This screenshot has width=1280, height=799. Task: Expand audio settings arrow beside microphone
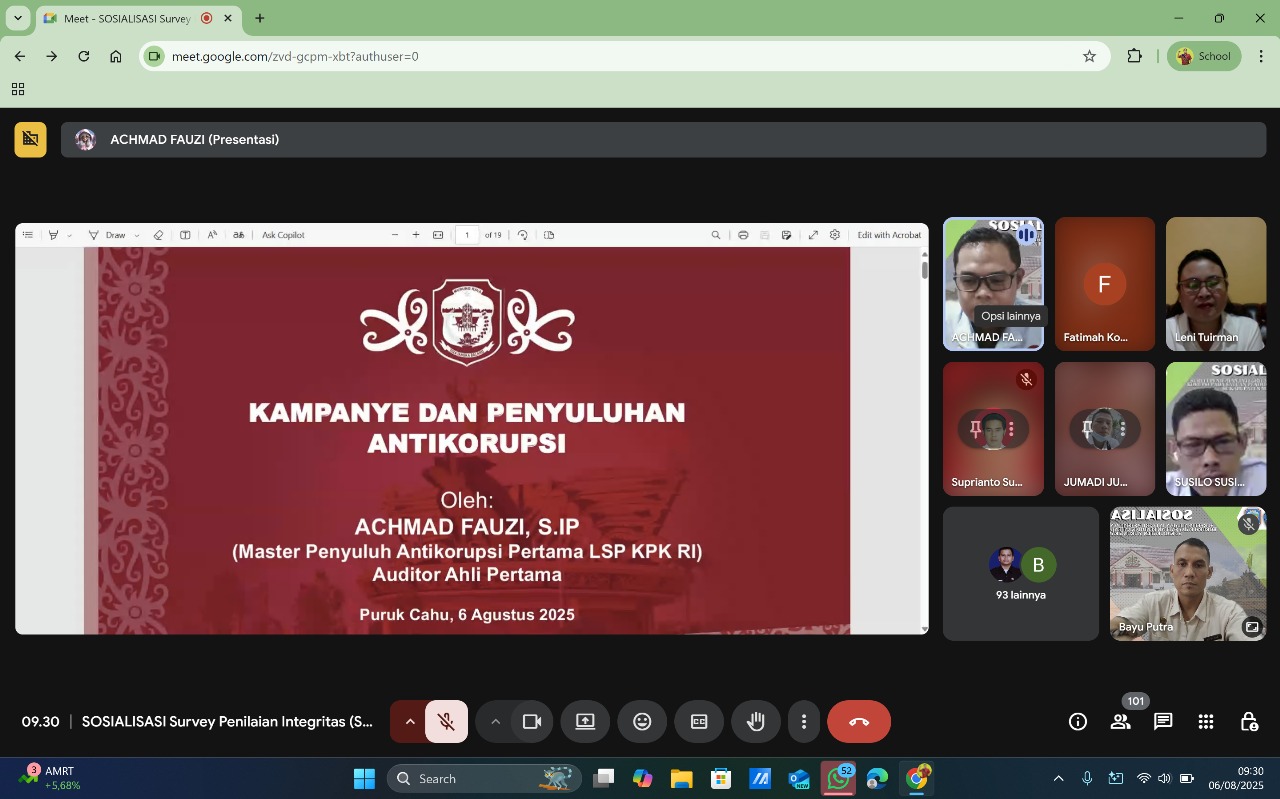tap(410, 722)
